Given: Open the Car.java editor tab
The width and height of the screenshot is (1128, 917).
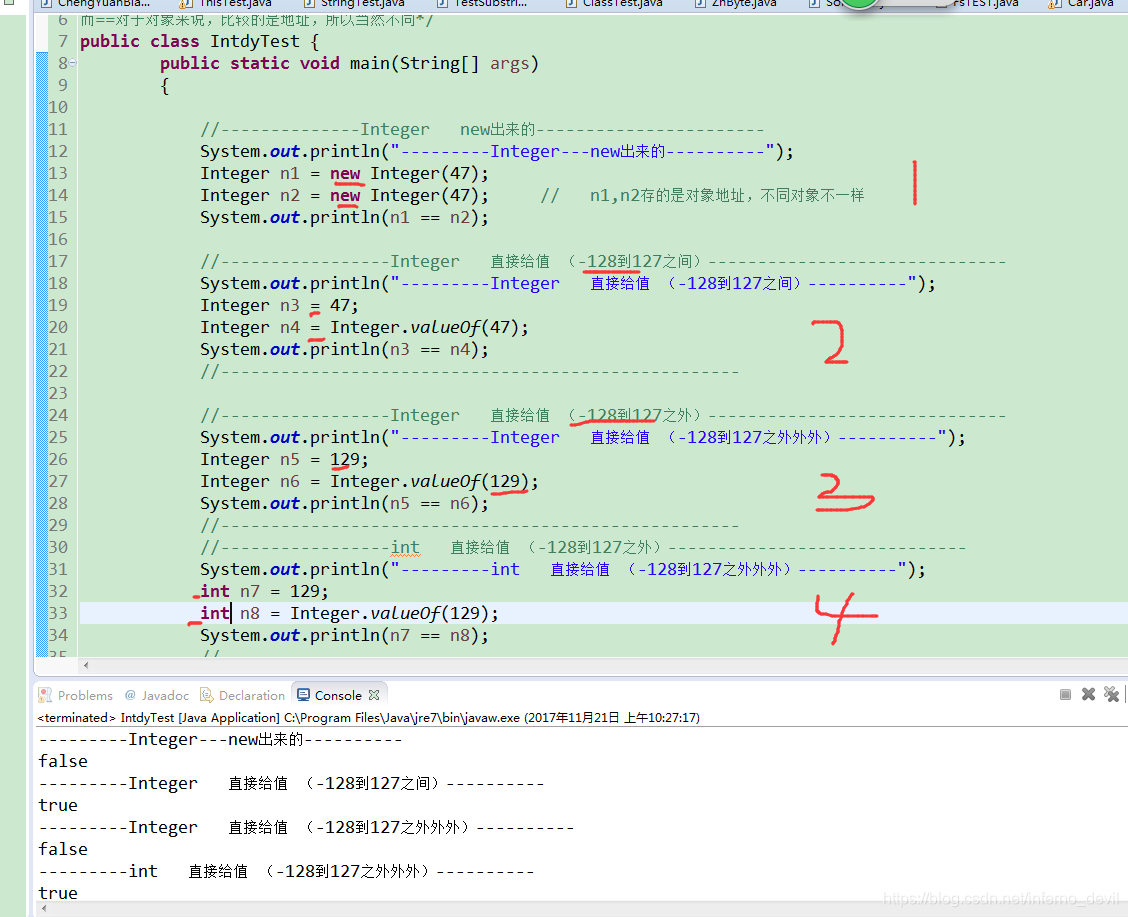Looking at the screenshot, I should (x=1082, y=4).
